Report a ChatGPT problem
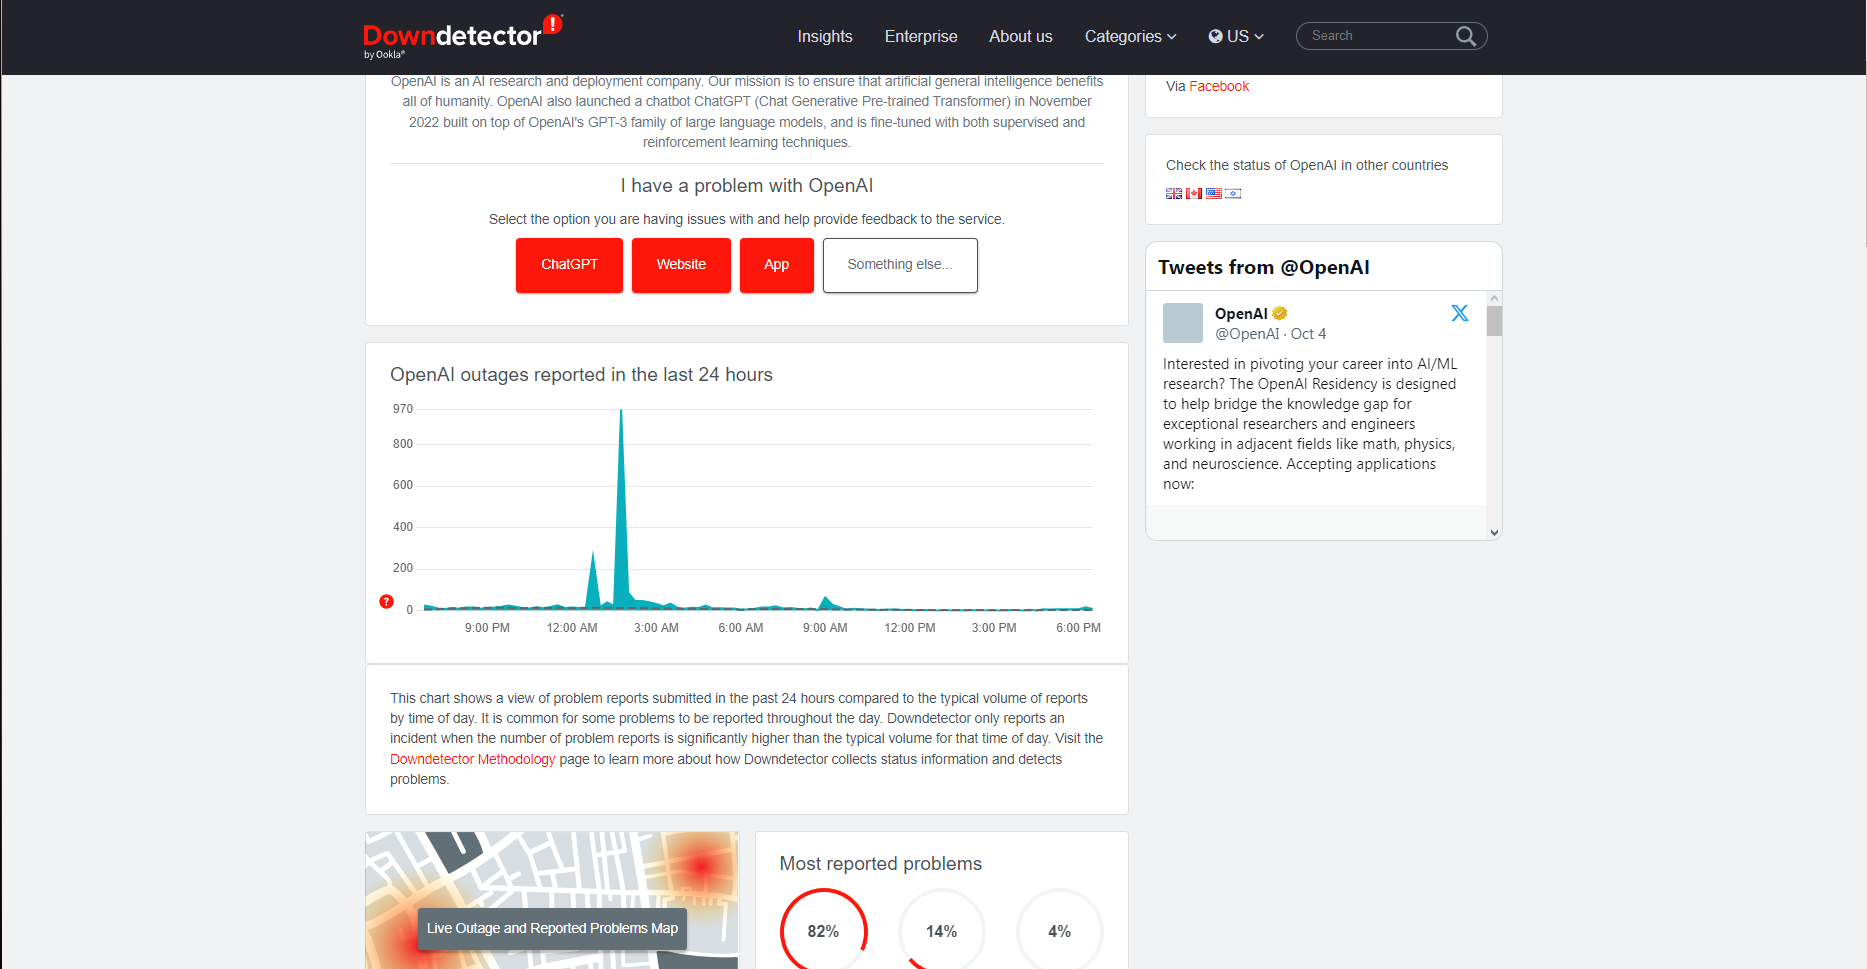The image size is (1867, 969). click(569, 265)
